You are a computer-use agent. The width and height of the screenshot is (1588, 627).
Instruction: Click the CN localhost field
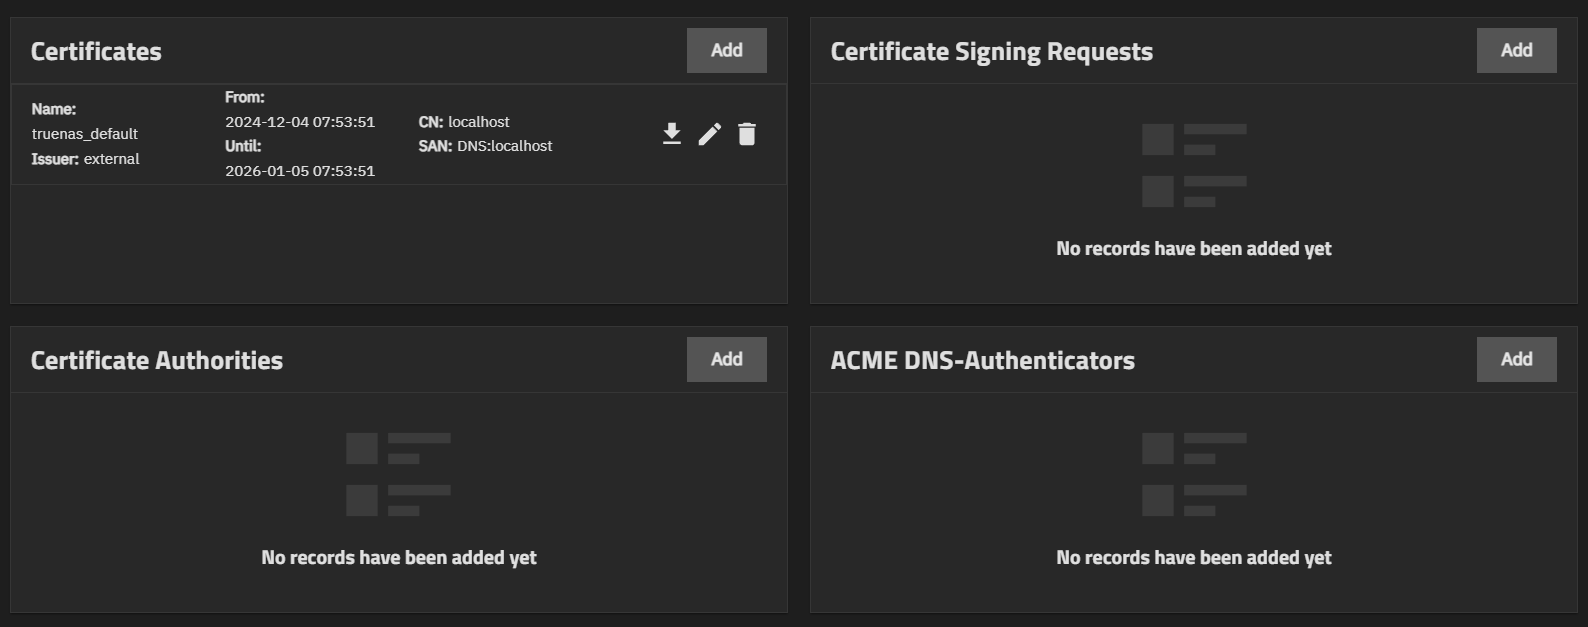point(464,122)
